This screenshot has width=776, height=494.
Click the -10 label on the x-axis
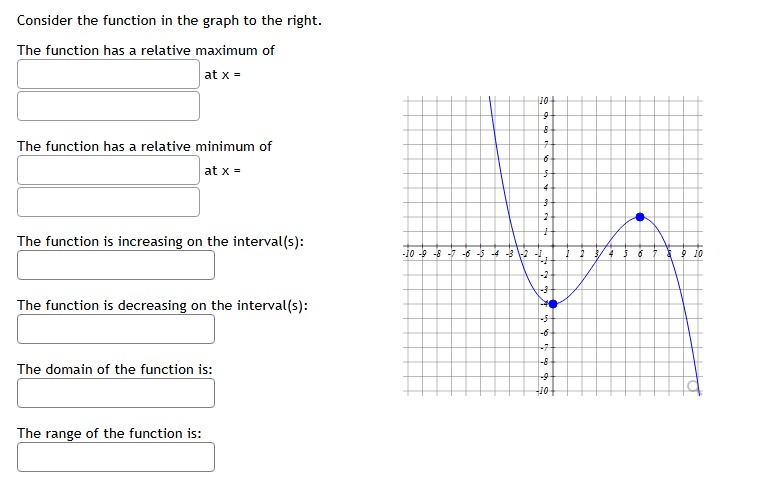coord(409,254)
